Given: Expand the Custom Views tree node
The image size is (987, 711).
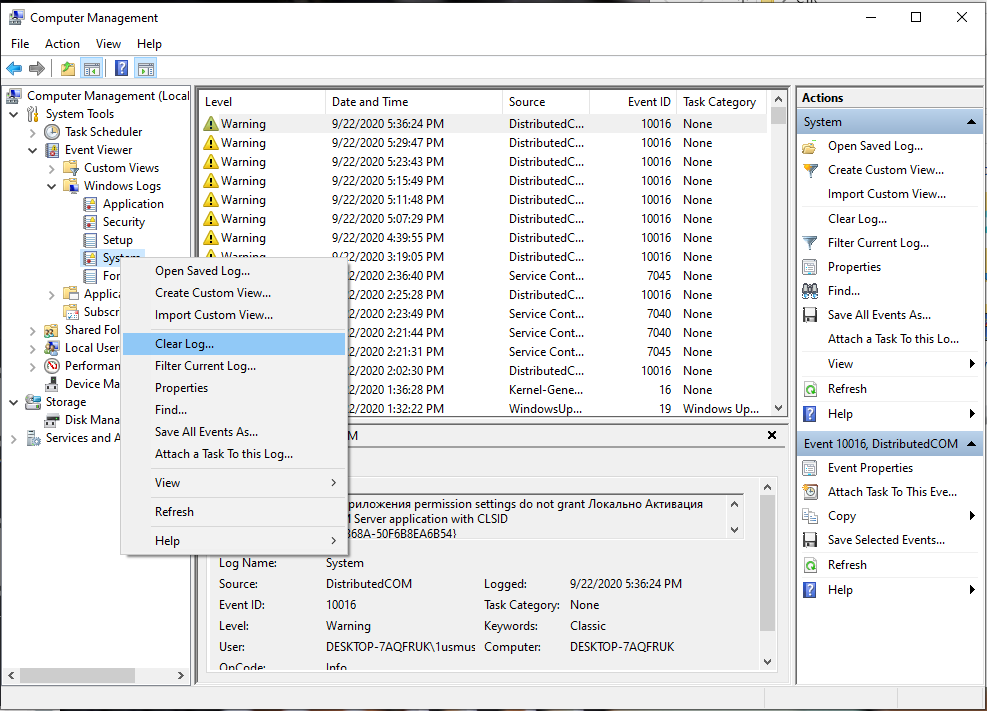Looking at the screenshot, I should pyautogui.click(x=52, y=169).
